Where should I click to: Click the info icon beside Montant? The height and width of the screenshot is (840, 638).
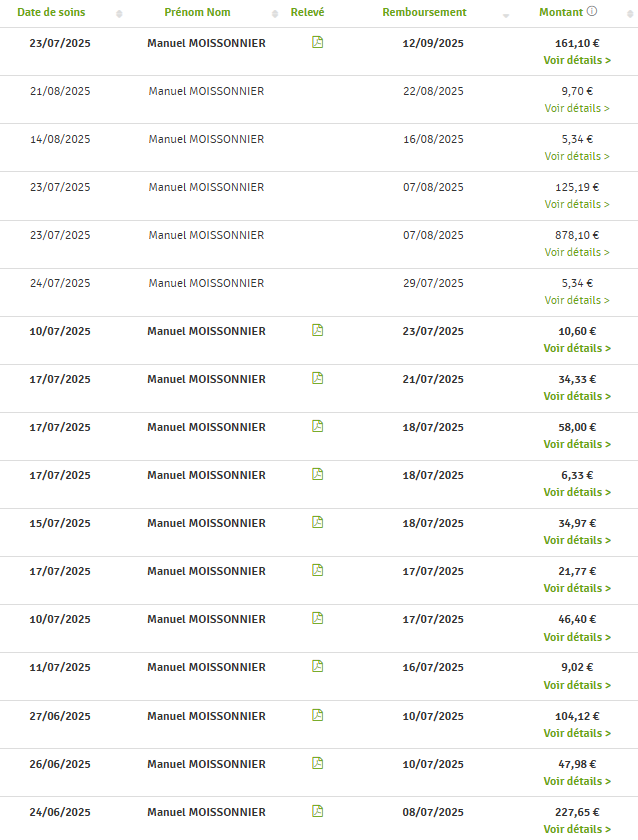pyautogui.click(x=591, y=12)
